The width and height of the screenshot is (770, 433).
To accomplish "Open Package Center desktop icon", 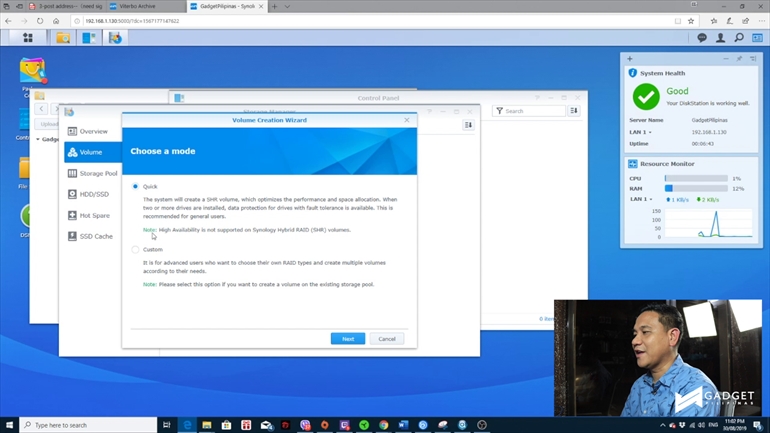I will (x=32, y=71).
